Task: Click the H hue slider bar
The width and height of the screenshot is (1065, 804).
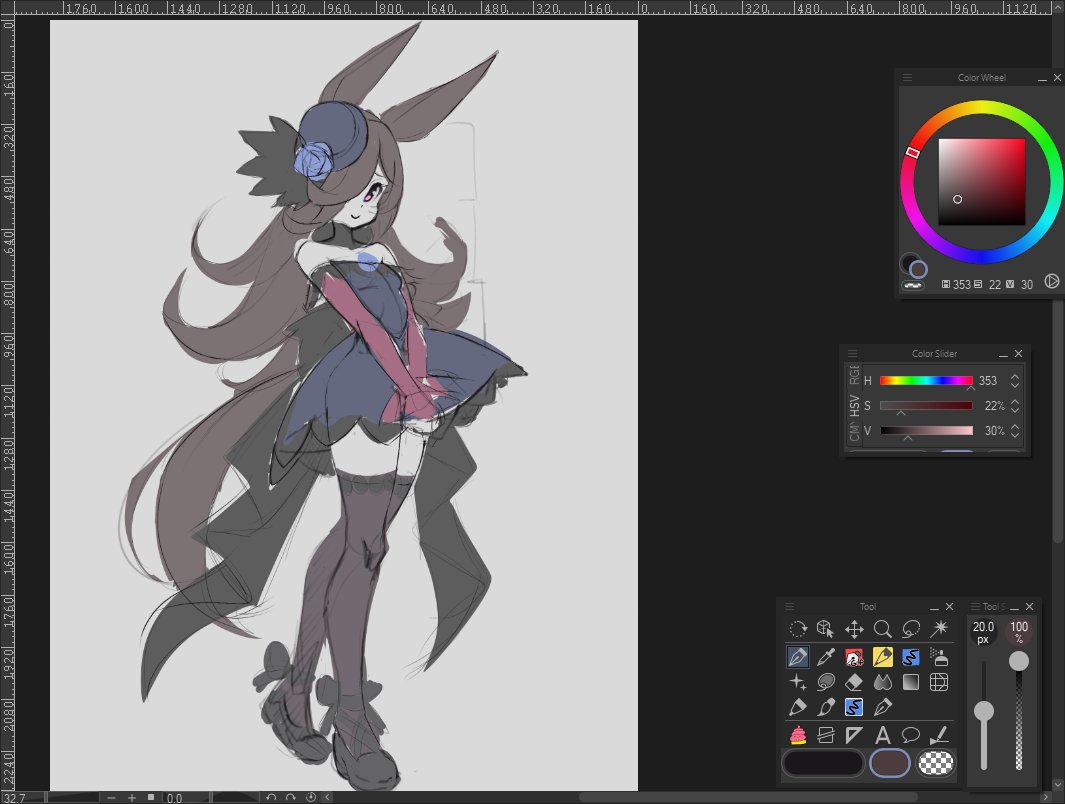Action: (x=926, y=380)
